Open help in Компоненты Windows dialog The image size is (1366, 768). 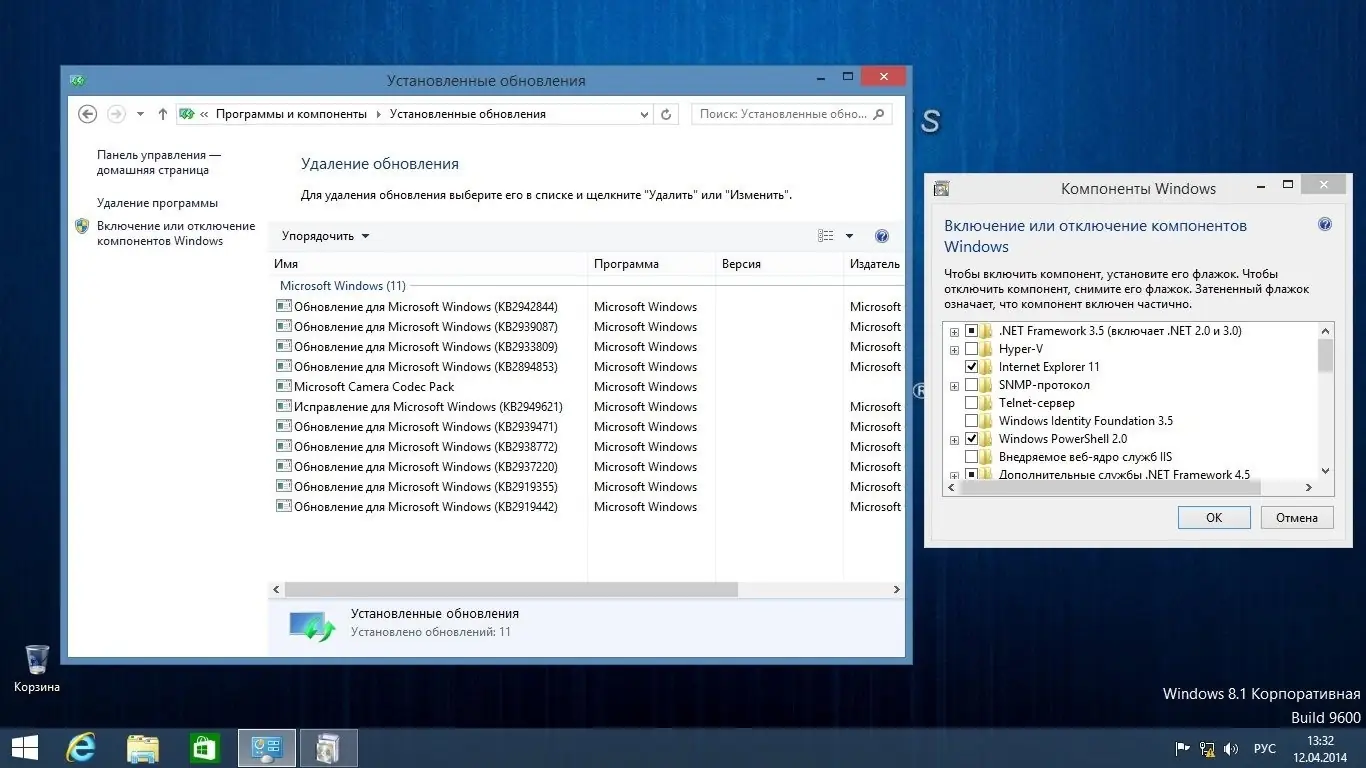tap(1325, 225)
